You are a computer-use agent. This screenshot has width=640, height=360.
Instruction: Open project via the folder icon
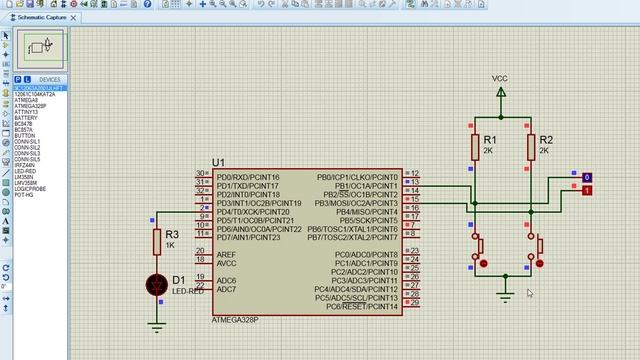pos(20,4)
